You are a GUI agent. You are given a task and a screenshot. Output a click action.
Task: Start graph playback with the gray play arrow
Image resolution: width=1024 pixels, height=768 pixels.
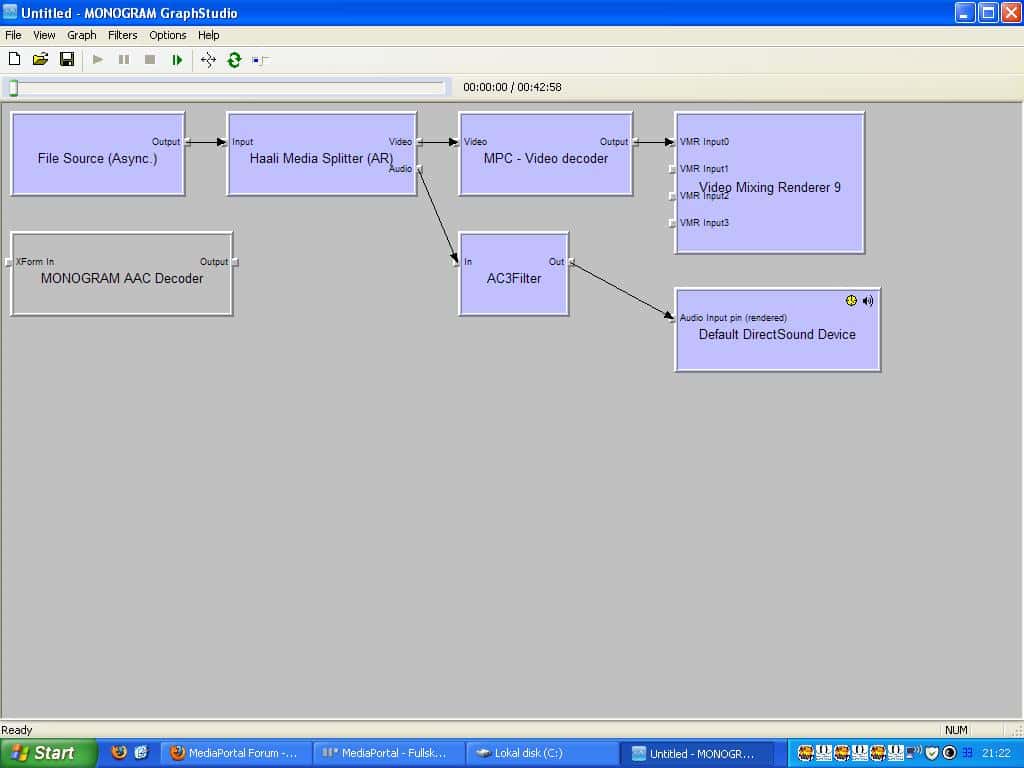(98, 59)
